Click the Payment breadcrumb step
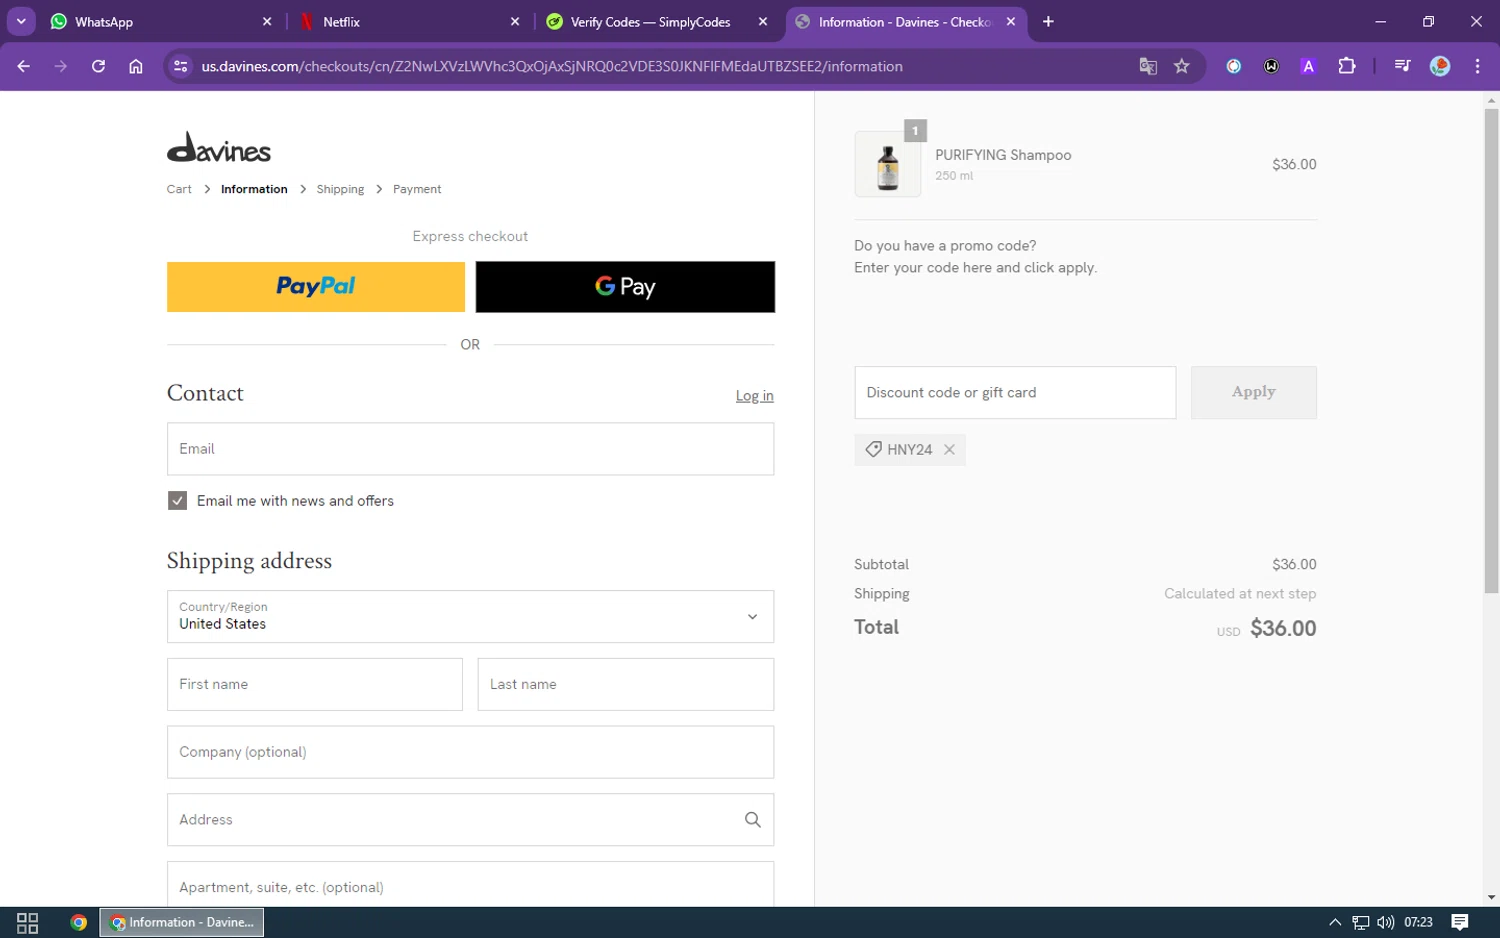This screenshot has height=938, width=1500. [417, 189]
